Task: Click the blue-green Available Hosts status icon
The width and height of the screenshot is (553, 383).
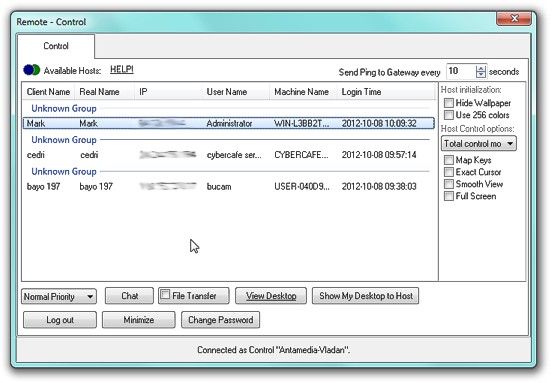Action: (x=32, y=70)
